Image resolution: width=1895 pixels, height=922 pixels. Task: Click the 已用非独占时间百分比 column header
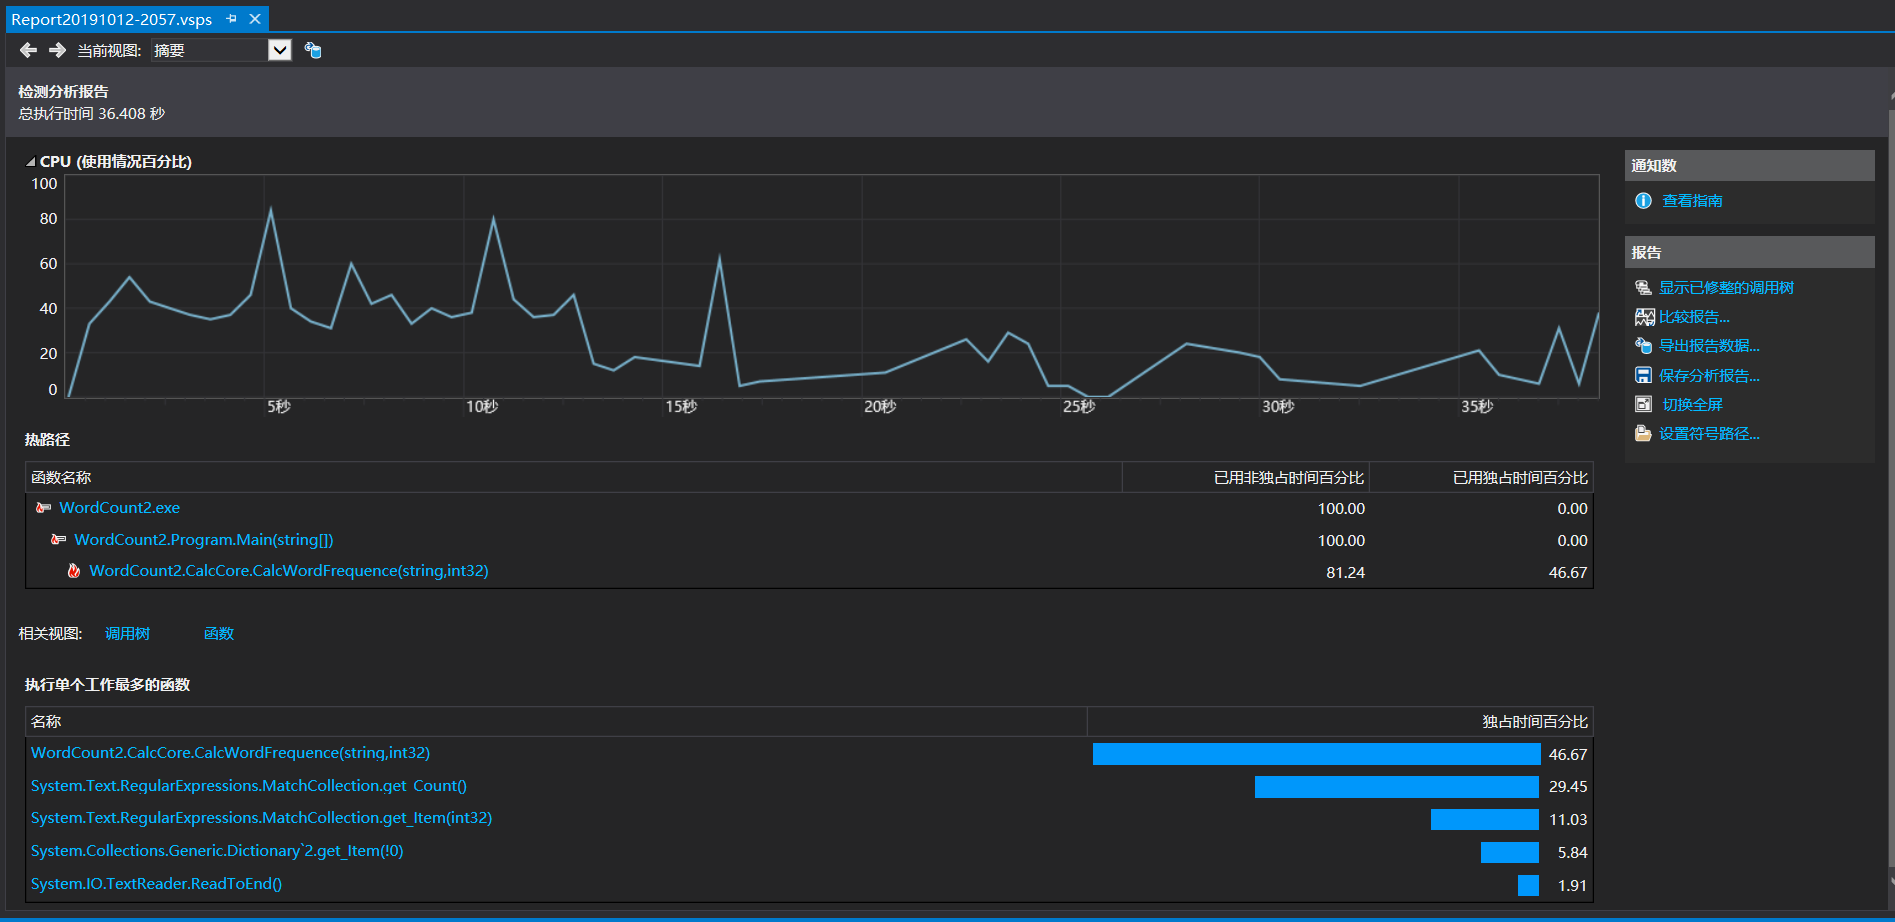tap(1246, 478)
